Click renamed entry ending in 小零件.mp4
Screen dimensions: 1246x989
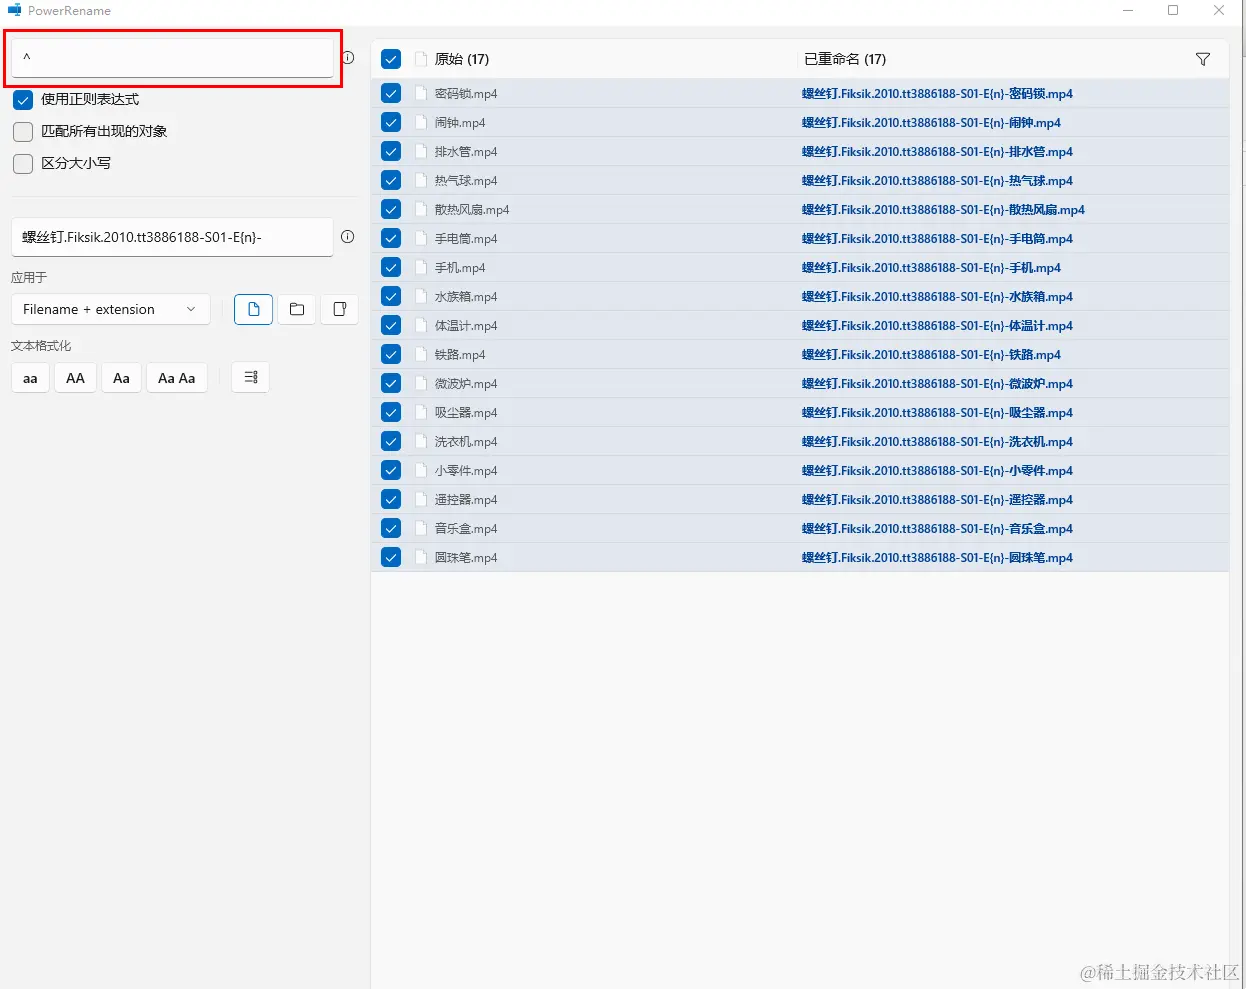937,471
